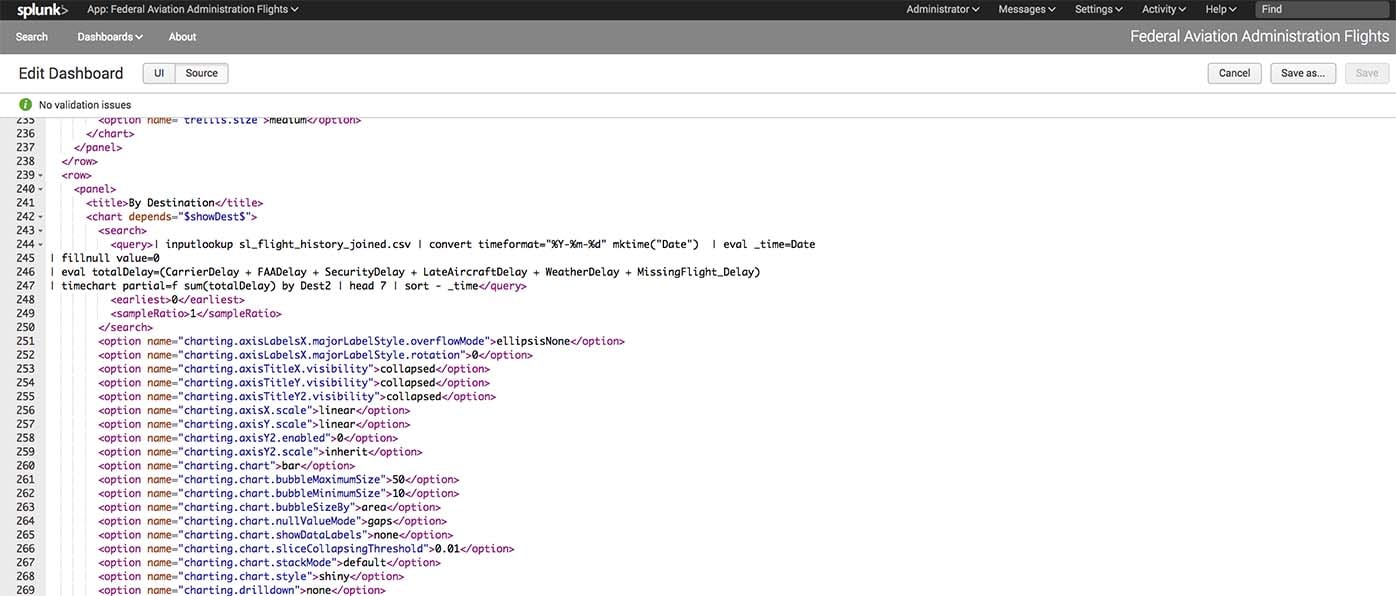Click the closing </panel> tag line
The image size is (1396, 596).
tap(98, 148)
